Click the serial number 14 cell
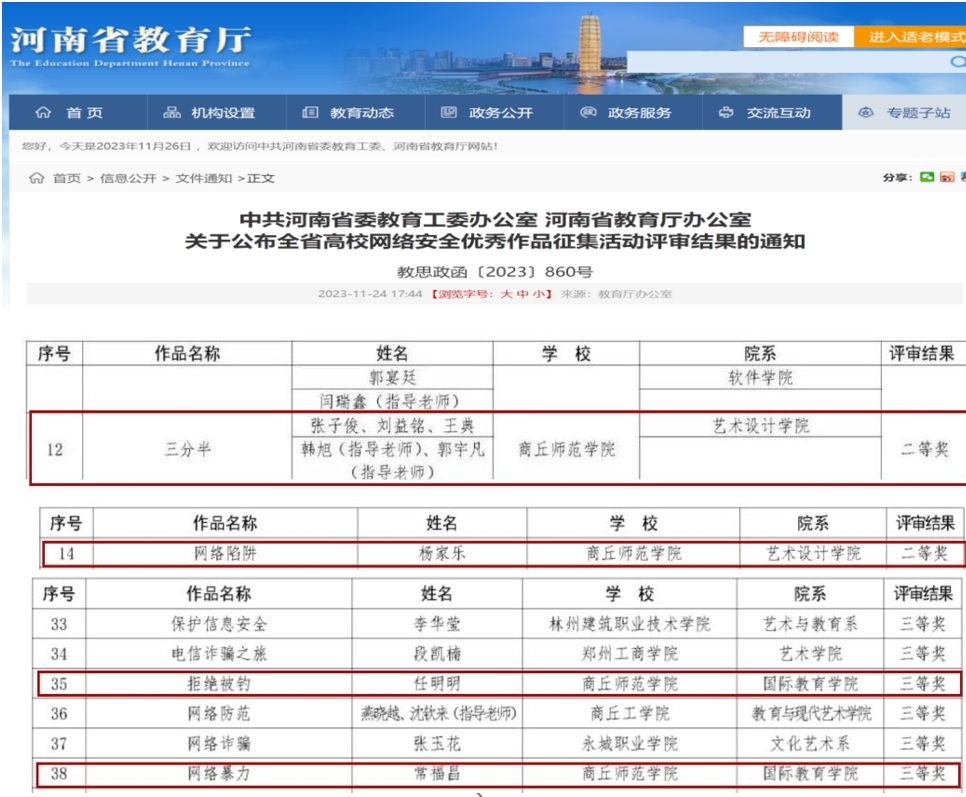This screenshot has height=797, width=966. coord(67,553)
